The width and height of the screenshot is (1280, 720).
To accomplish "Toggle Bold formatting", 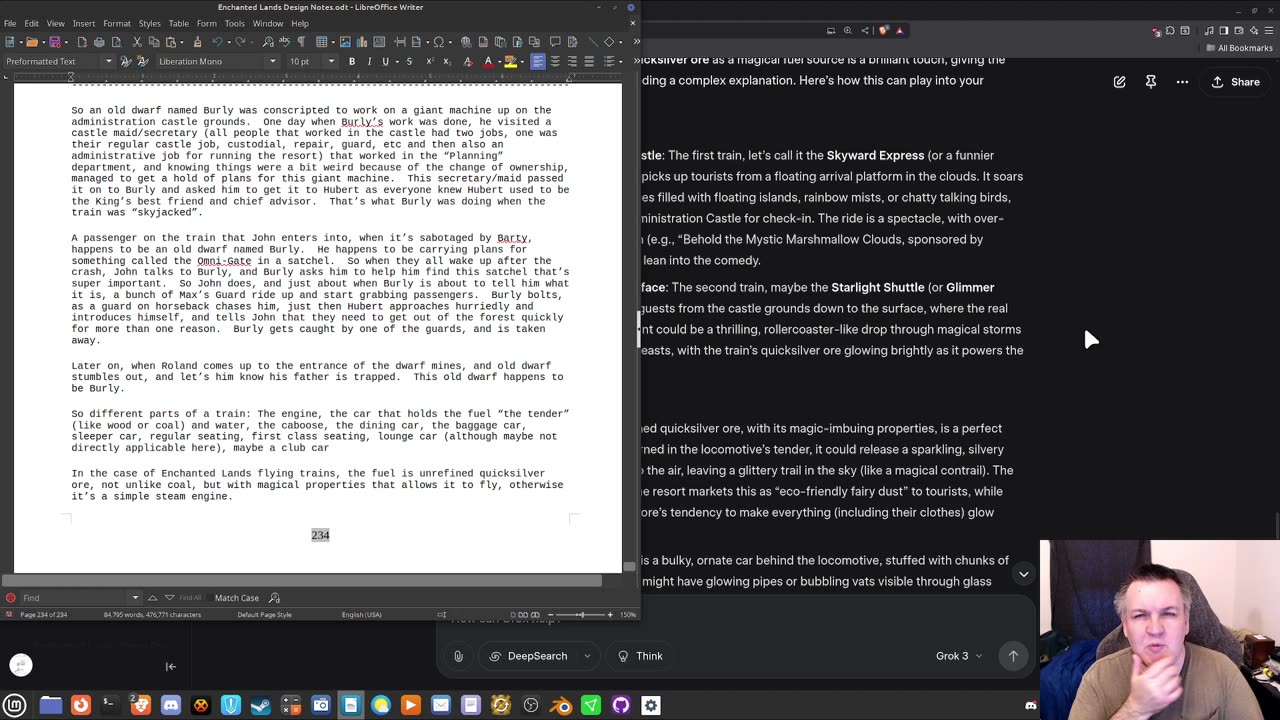I will [352, 61].
